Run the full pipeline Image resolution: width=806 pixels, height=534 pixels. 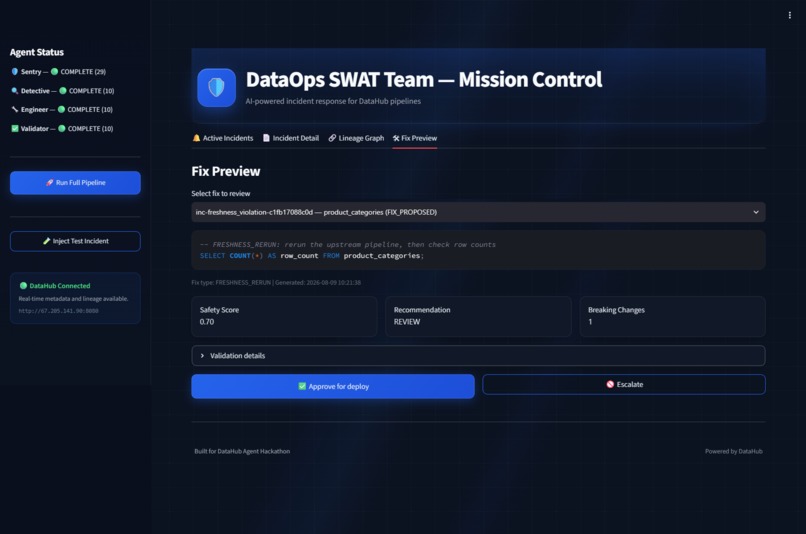pos(75,182)
